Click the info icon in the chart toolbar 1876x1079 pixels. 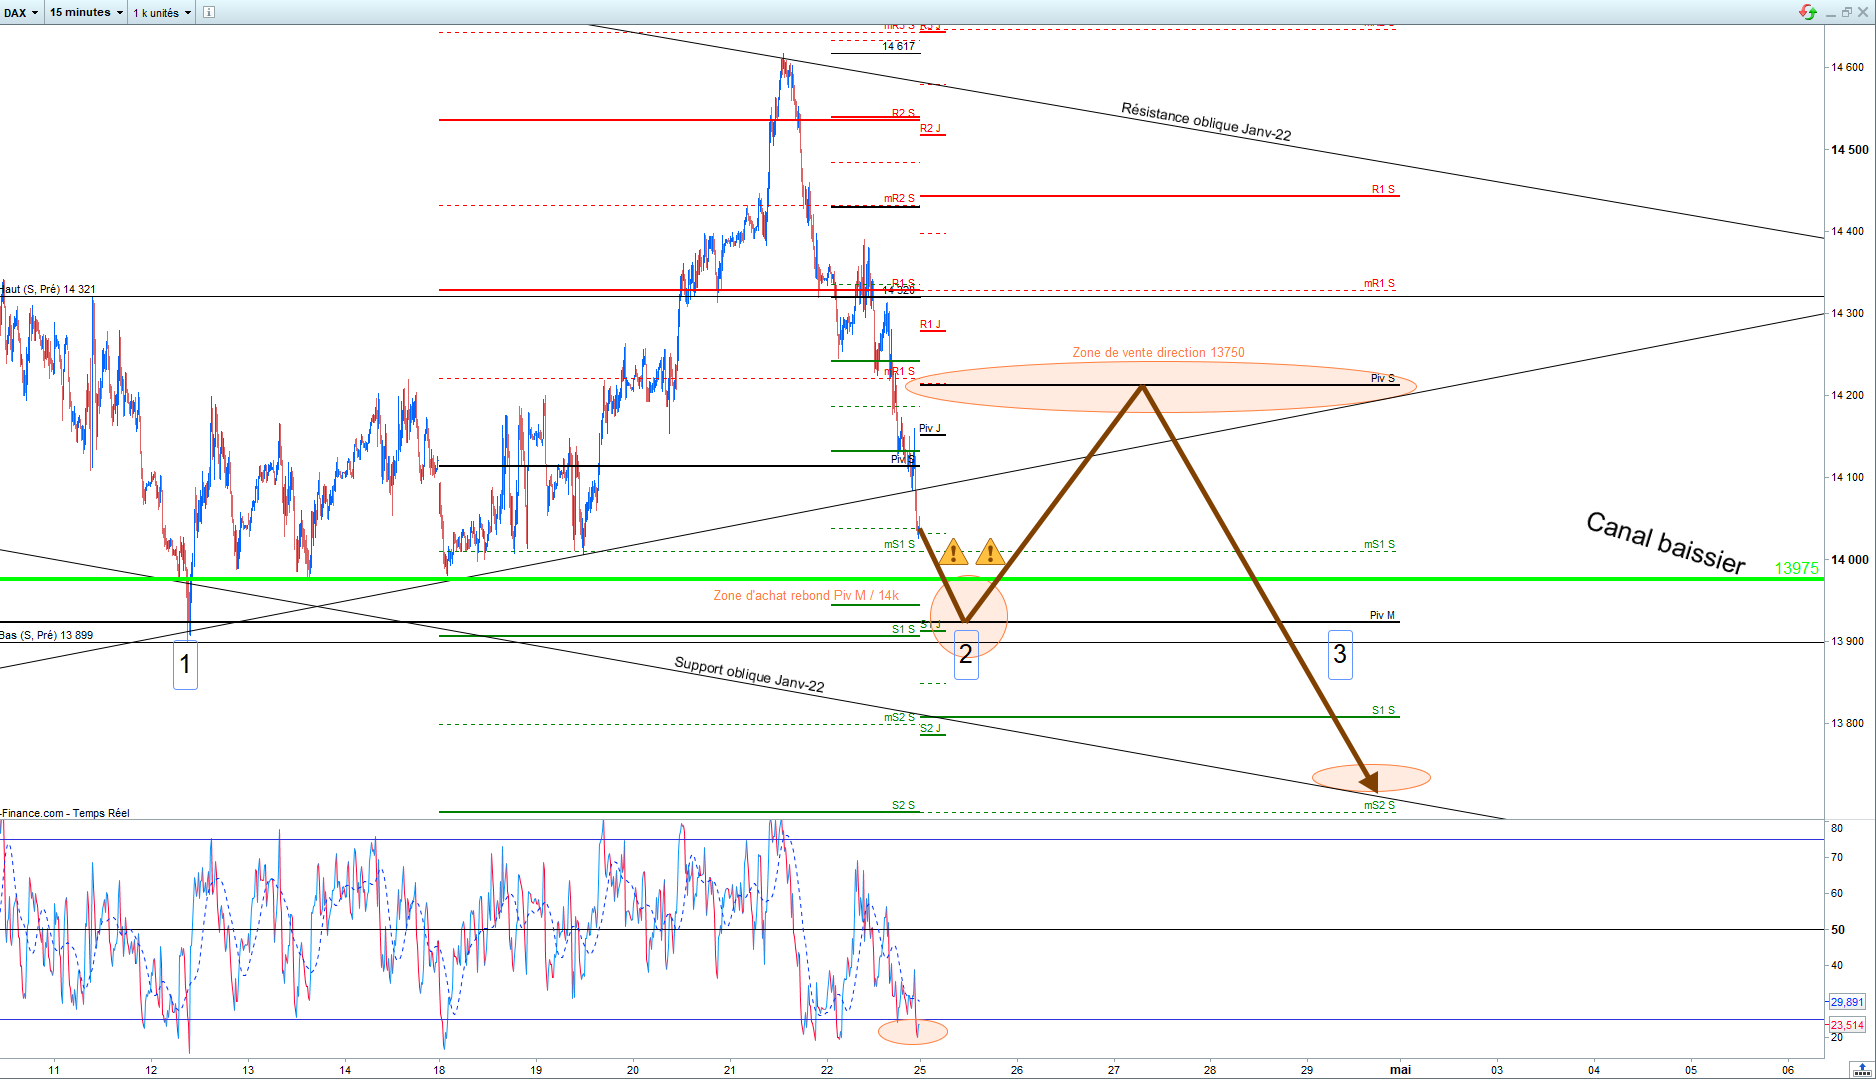pos(209,12)
